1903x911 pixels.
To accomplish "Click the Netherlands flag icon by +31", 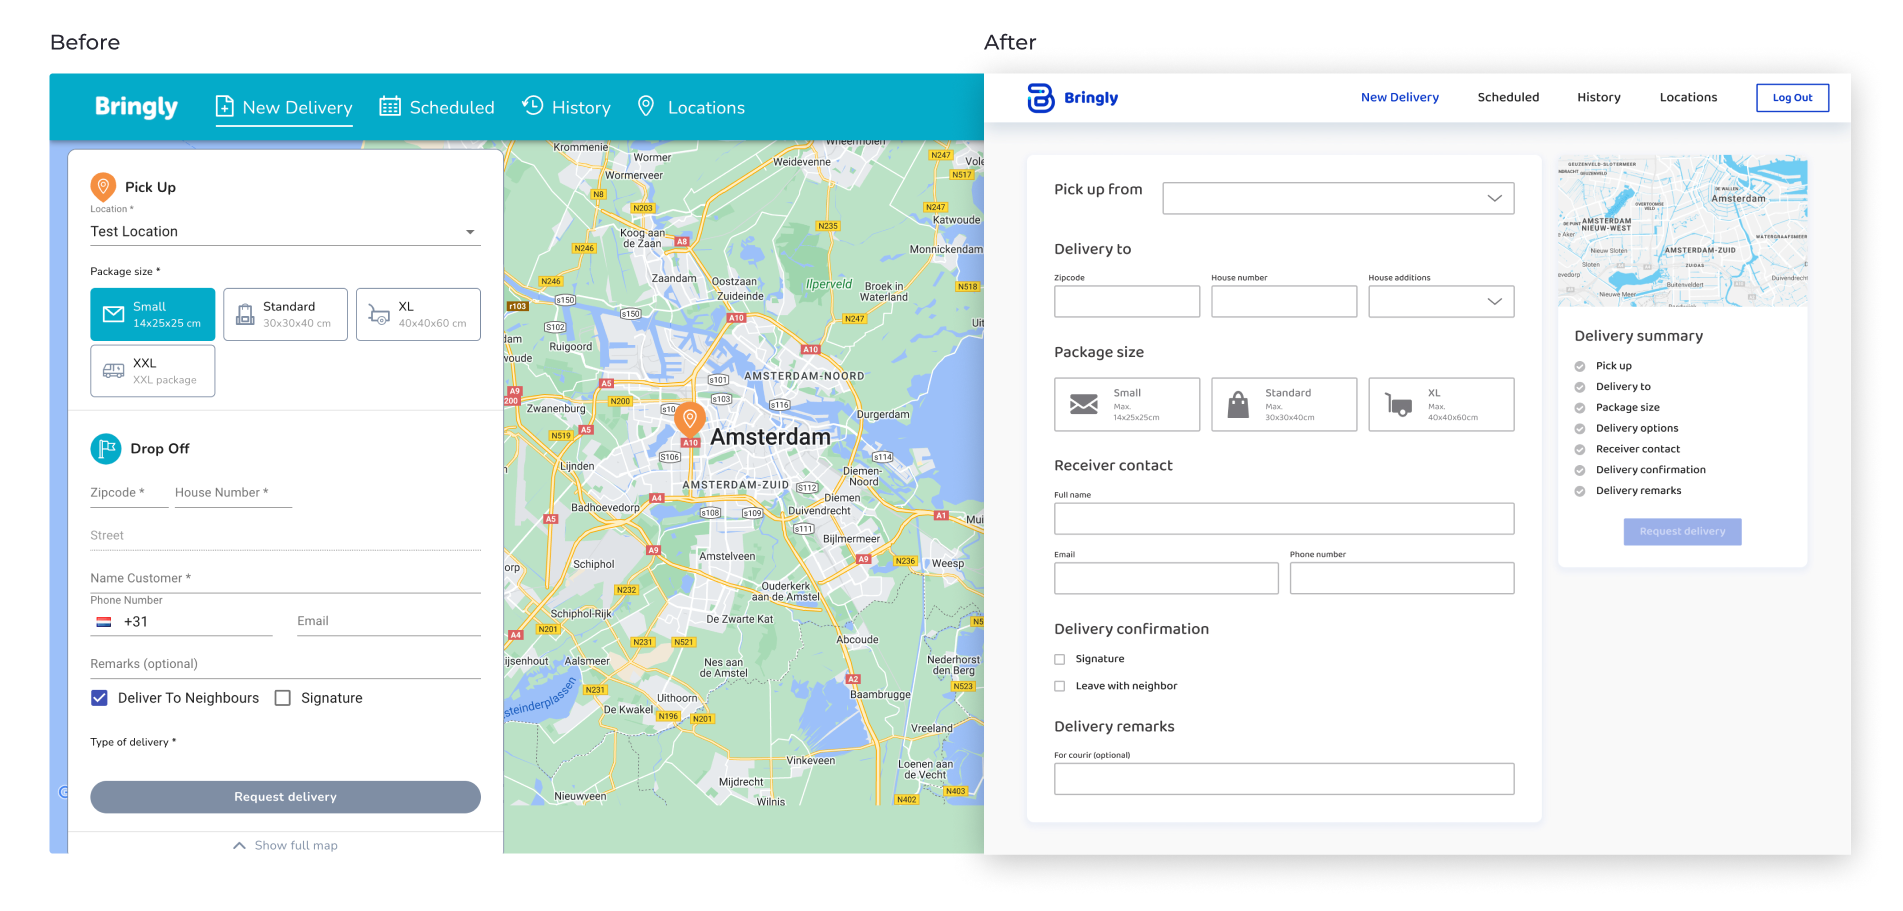I will coord(104,622).
